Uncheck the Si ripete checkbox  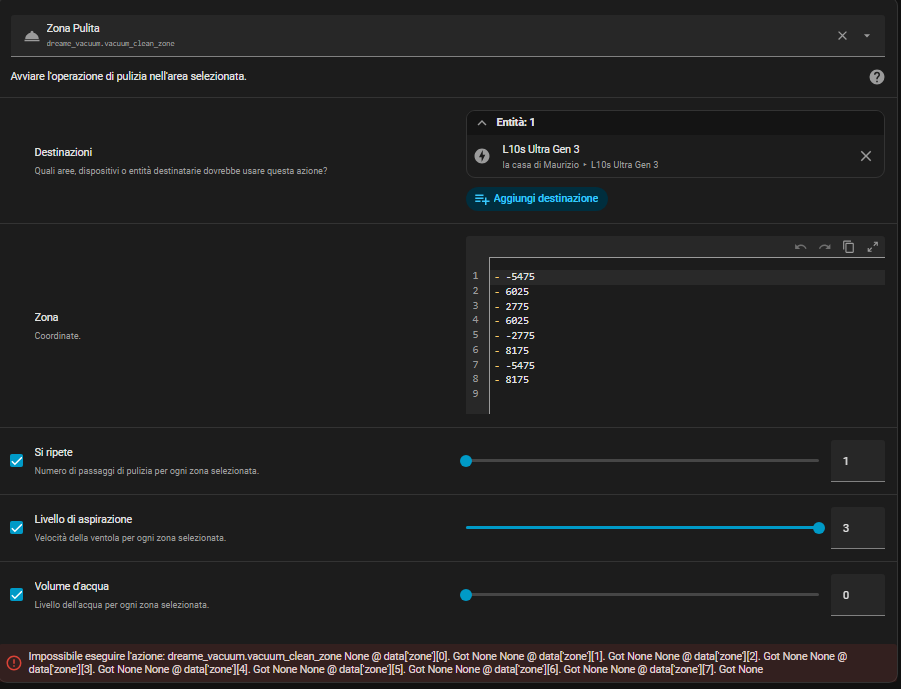[x=17, y=461]
